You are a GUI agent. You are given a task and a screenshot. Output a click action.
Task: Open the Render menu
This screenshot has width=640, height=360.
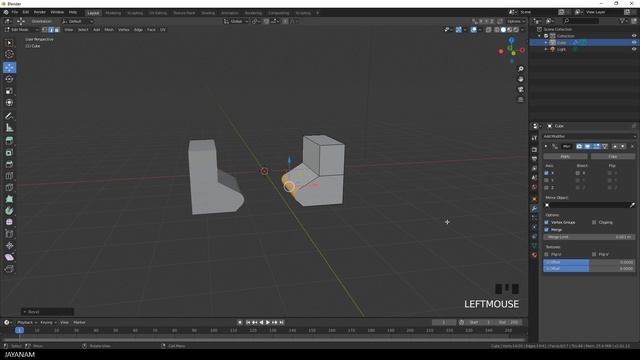coord(40,12)
